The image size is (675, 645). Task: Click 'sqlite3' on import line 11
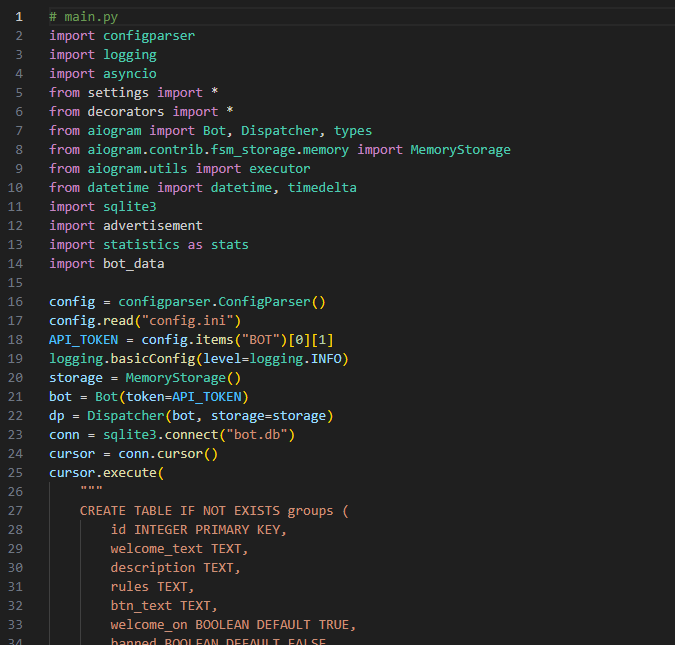click(130, 207)
